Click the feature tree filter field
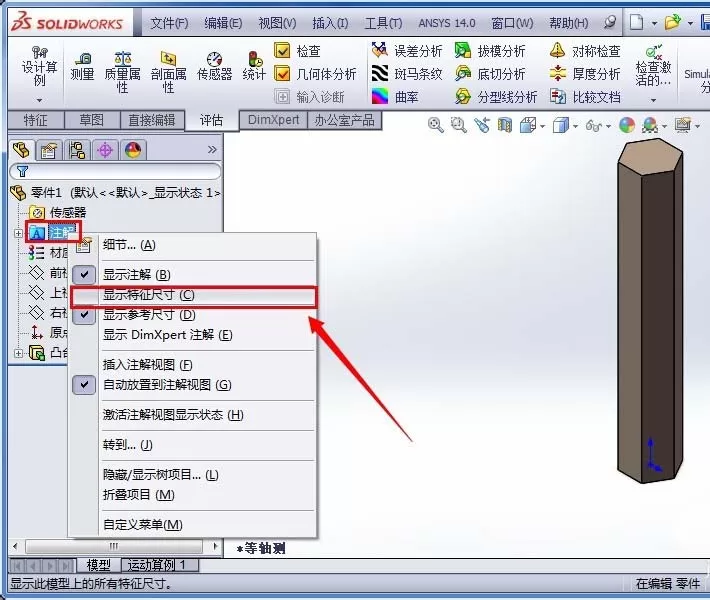Image resolution: width=710 pixels, height=600 pixels. 115,171
